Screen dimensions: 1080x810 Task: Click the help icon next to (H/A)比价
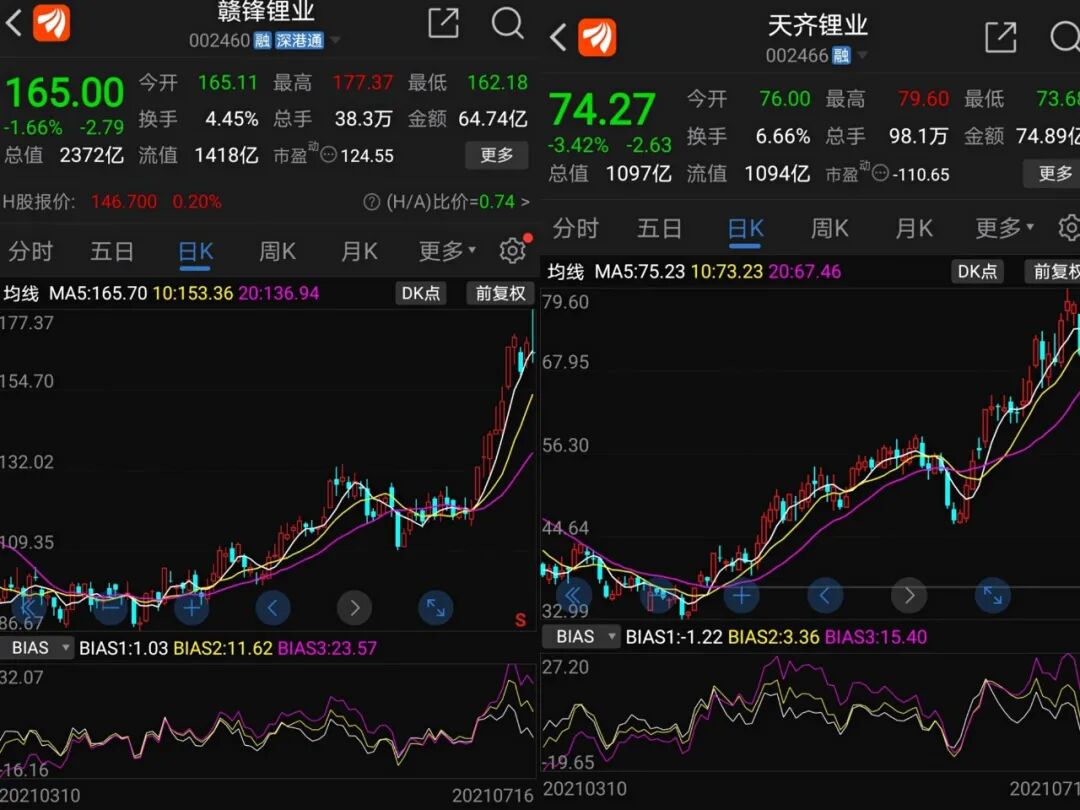(x=371, y=202)
